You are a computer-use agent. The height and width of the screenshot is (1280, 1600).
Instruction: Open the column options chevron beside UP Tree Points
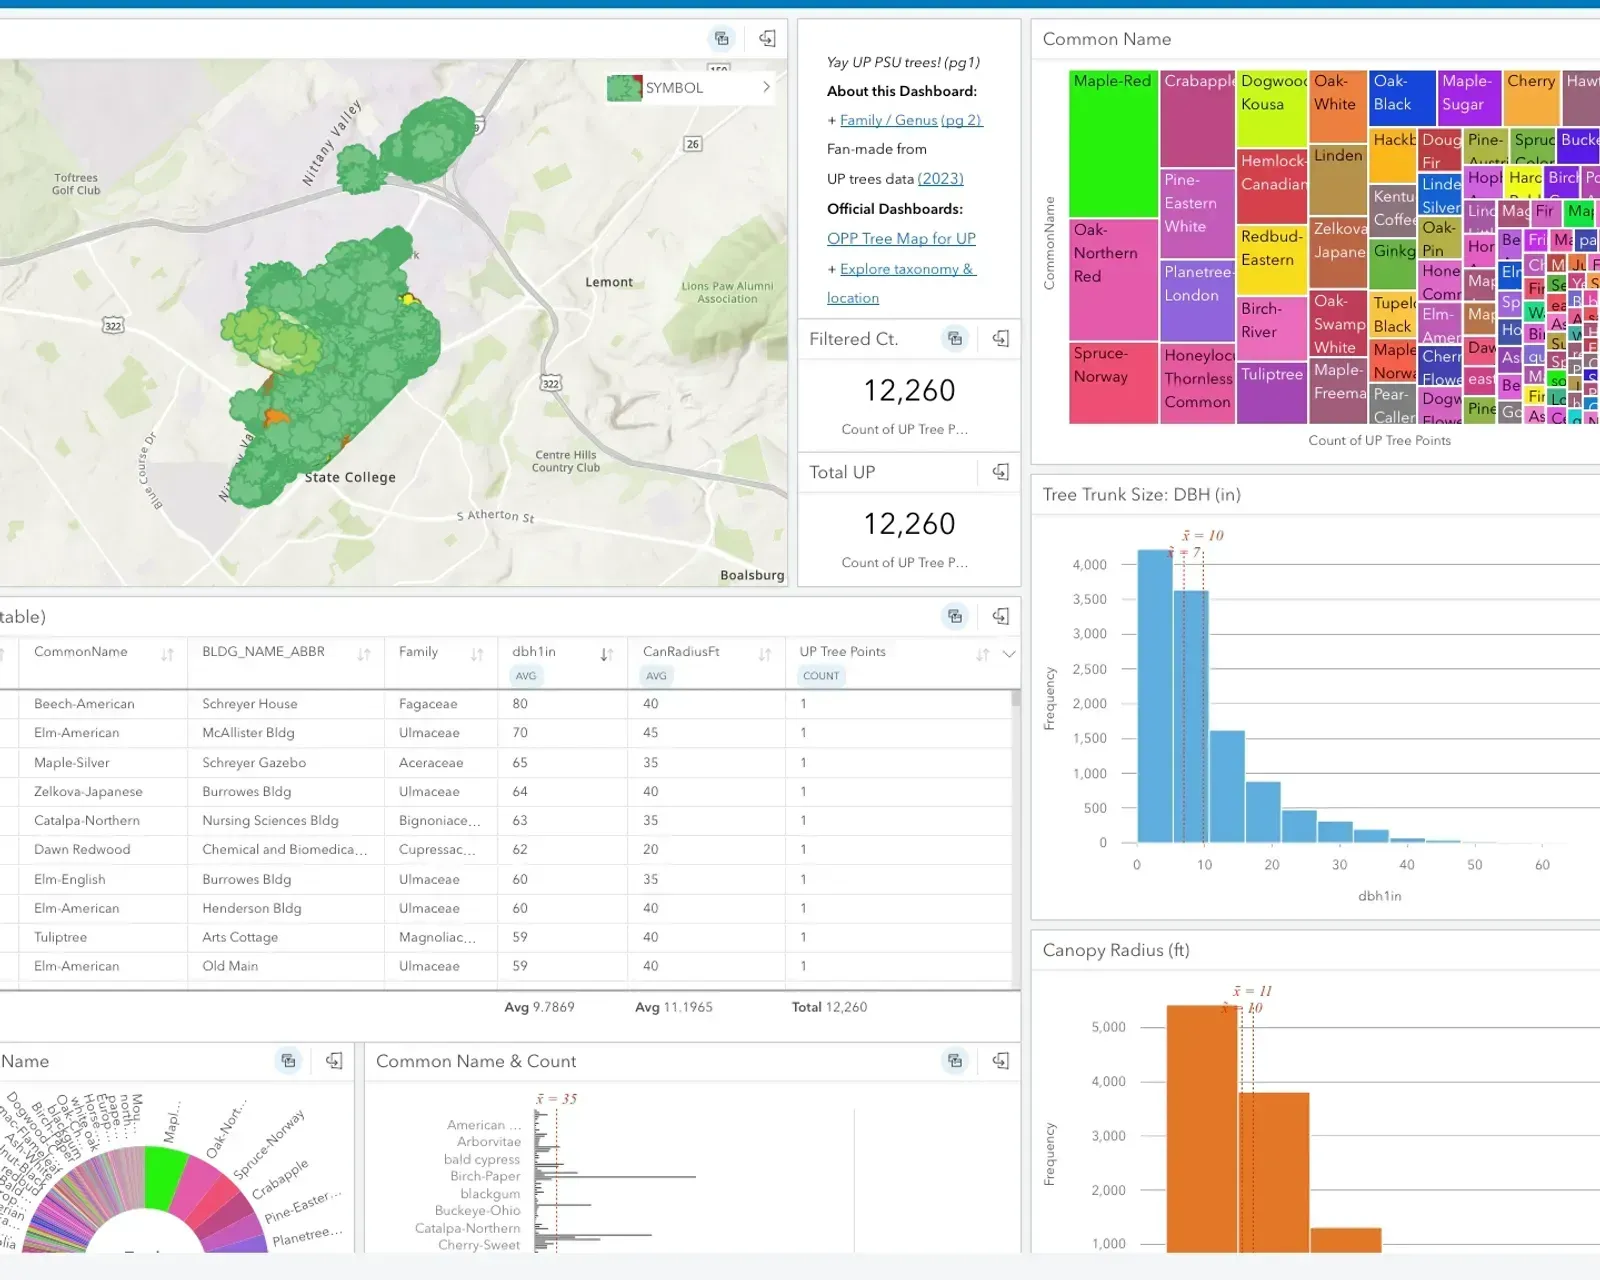point(1009,654)
